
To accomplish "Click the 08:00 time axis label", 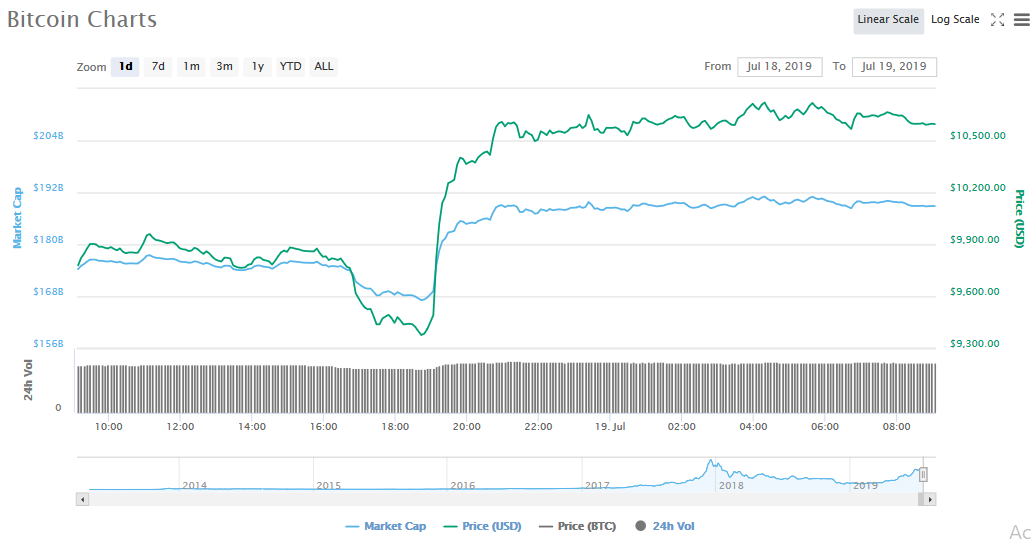I will tap(896, 426).
